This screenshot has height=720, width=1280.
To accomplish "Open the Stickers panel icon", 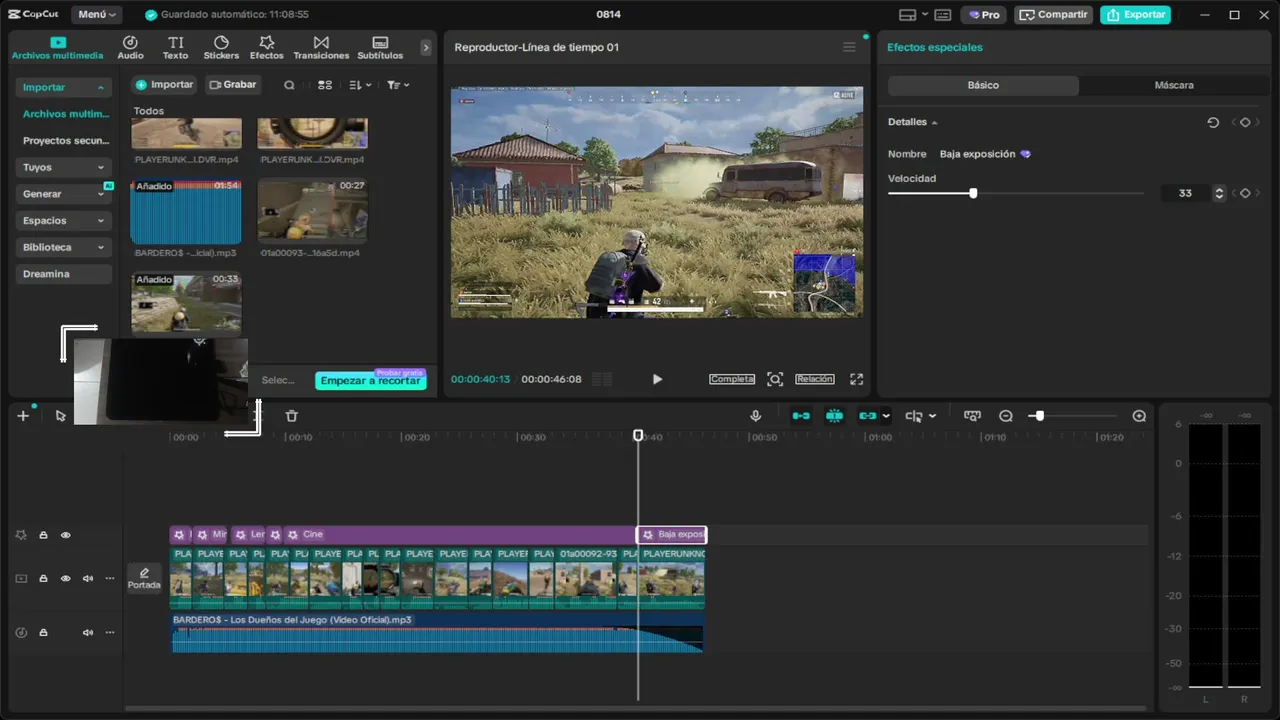I will (221, 47).
